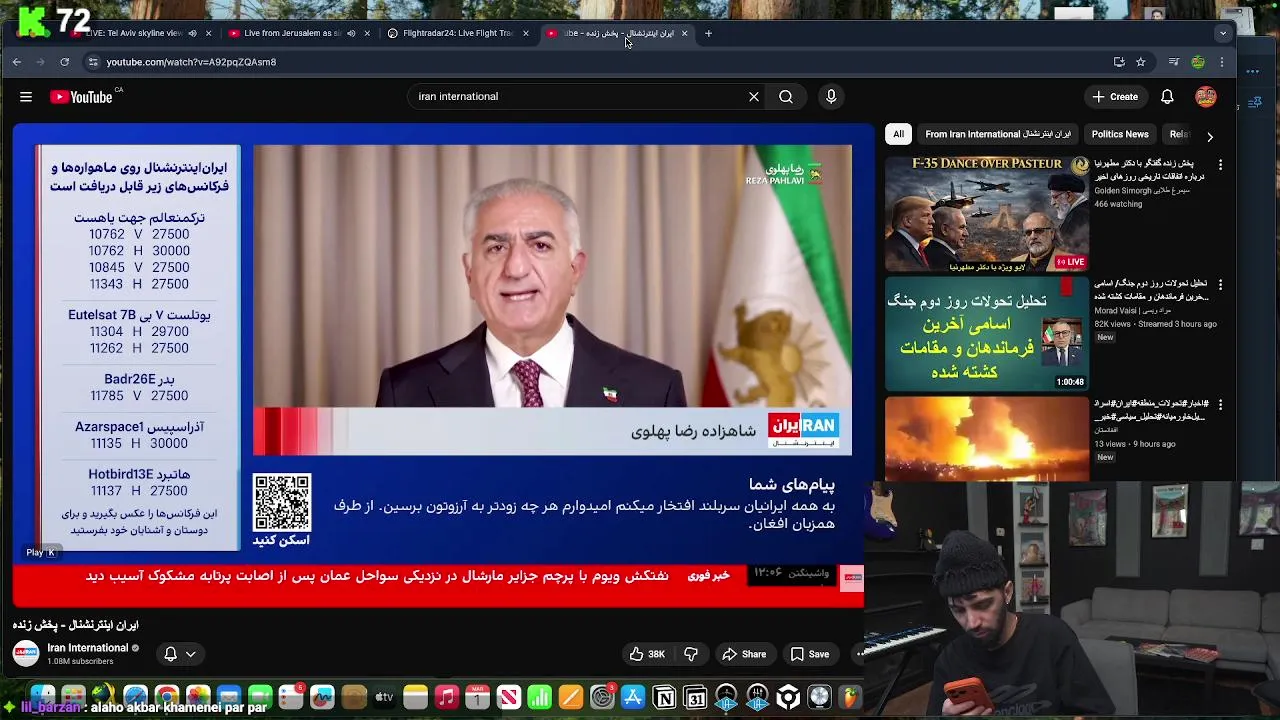
Task: Show next filter chips with the arrow
Action: 1209,136
